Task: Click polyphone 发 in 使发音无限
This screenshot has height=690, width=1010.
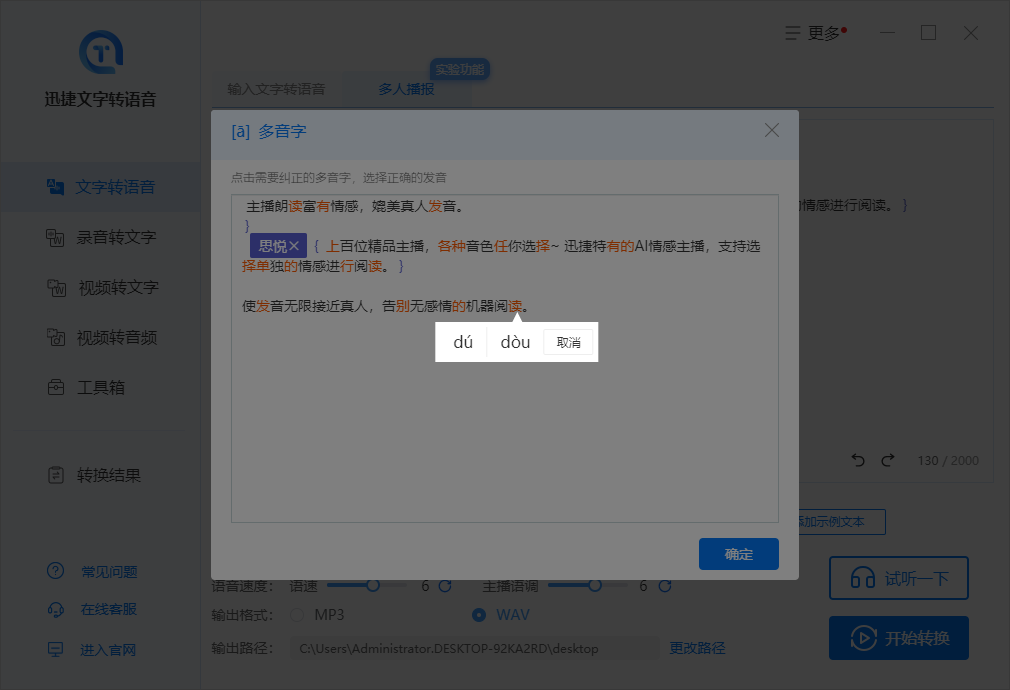Action: [x=263, y=306]
